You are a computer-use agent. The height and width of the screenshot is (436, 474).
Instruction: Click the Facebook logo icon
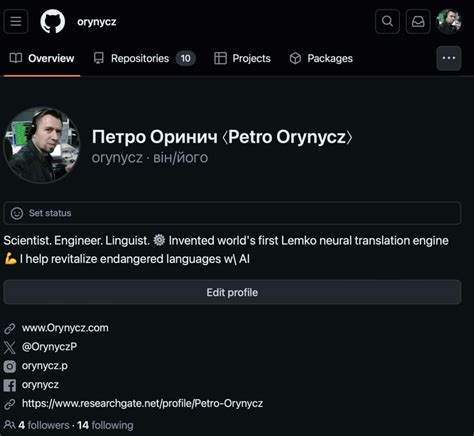(10, 385)
